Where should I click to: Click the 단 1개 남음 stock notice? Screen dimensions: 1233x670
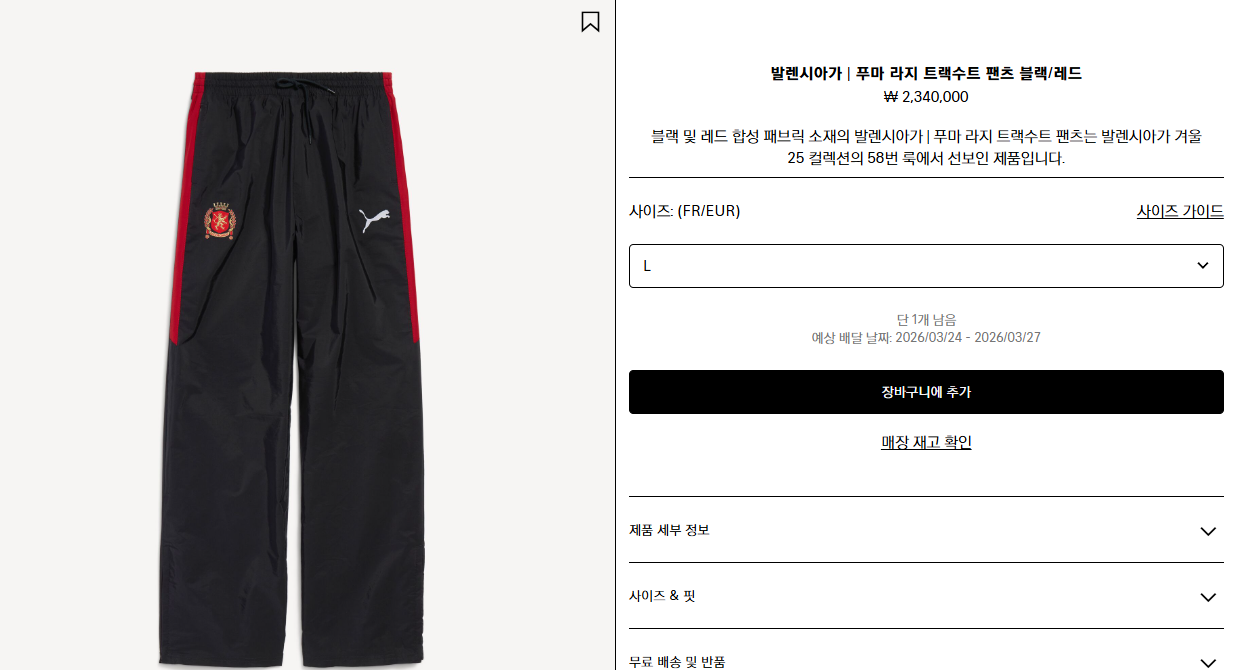click(926, 320)
